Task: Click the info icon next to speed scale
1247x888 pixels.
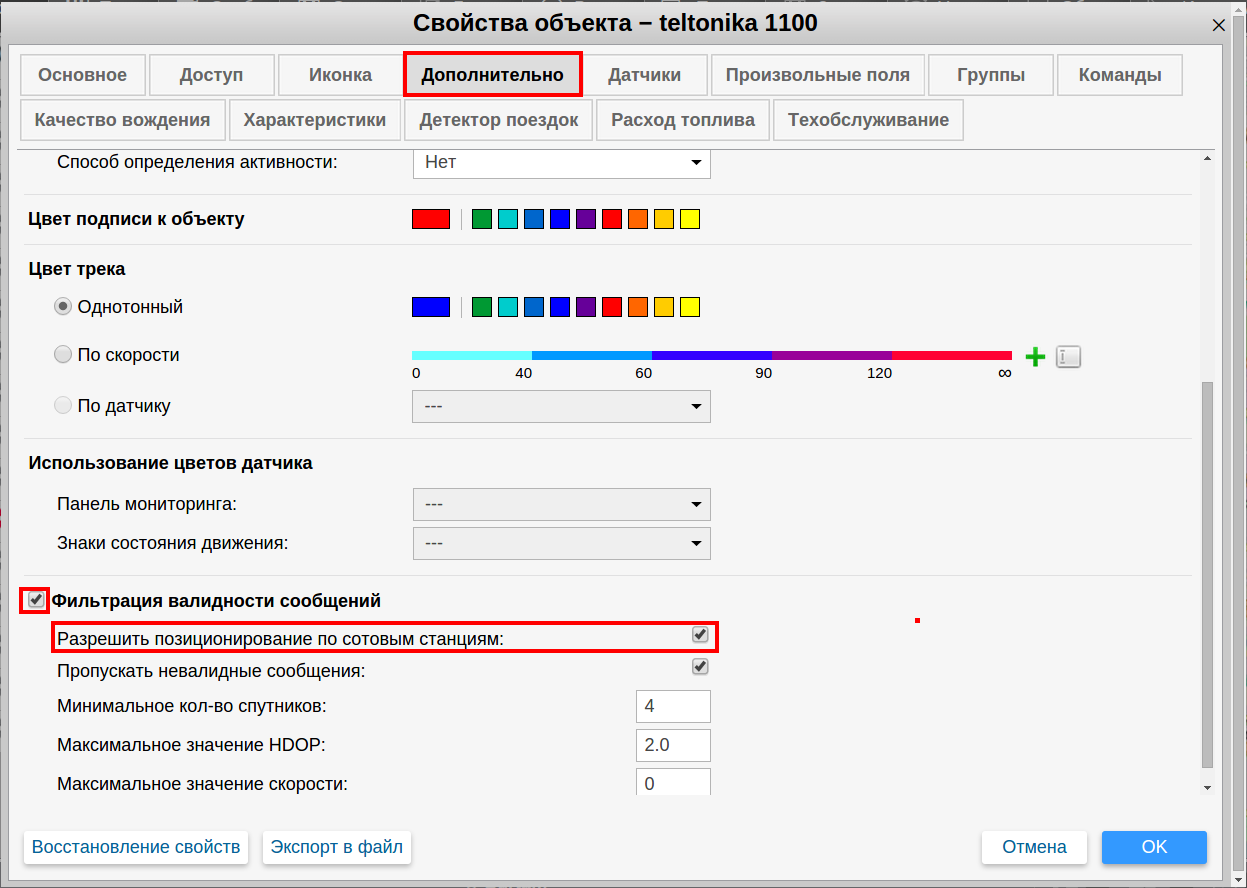Action: click(1068, 357)
